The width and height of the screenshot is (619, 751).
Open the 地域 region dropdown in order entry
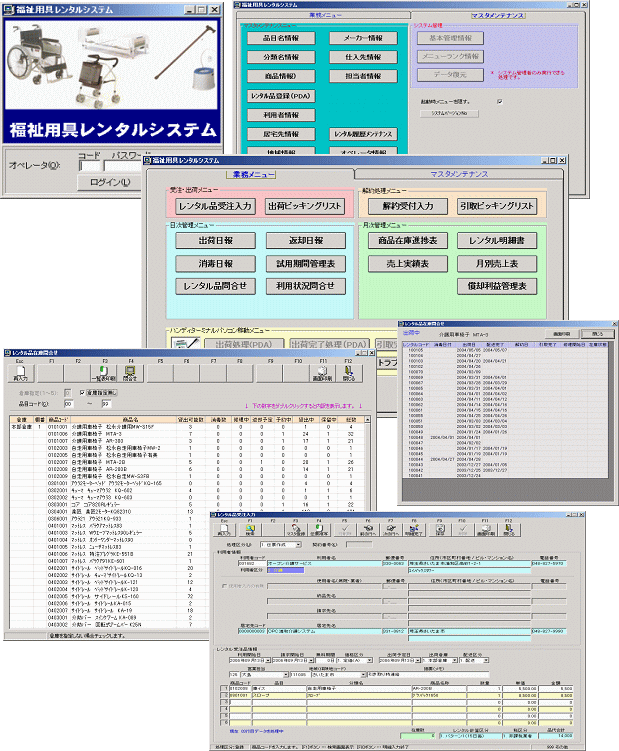(x=363, y=674)
